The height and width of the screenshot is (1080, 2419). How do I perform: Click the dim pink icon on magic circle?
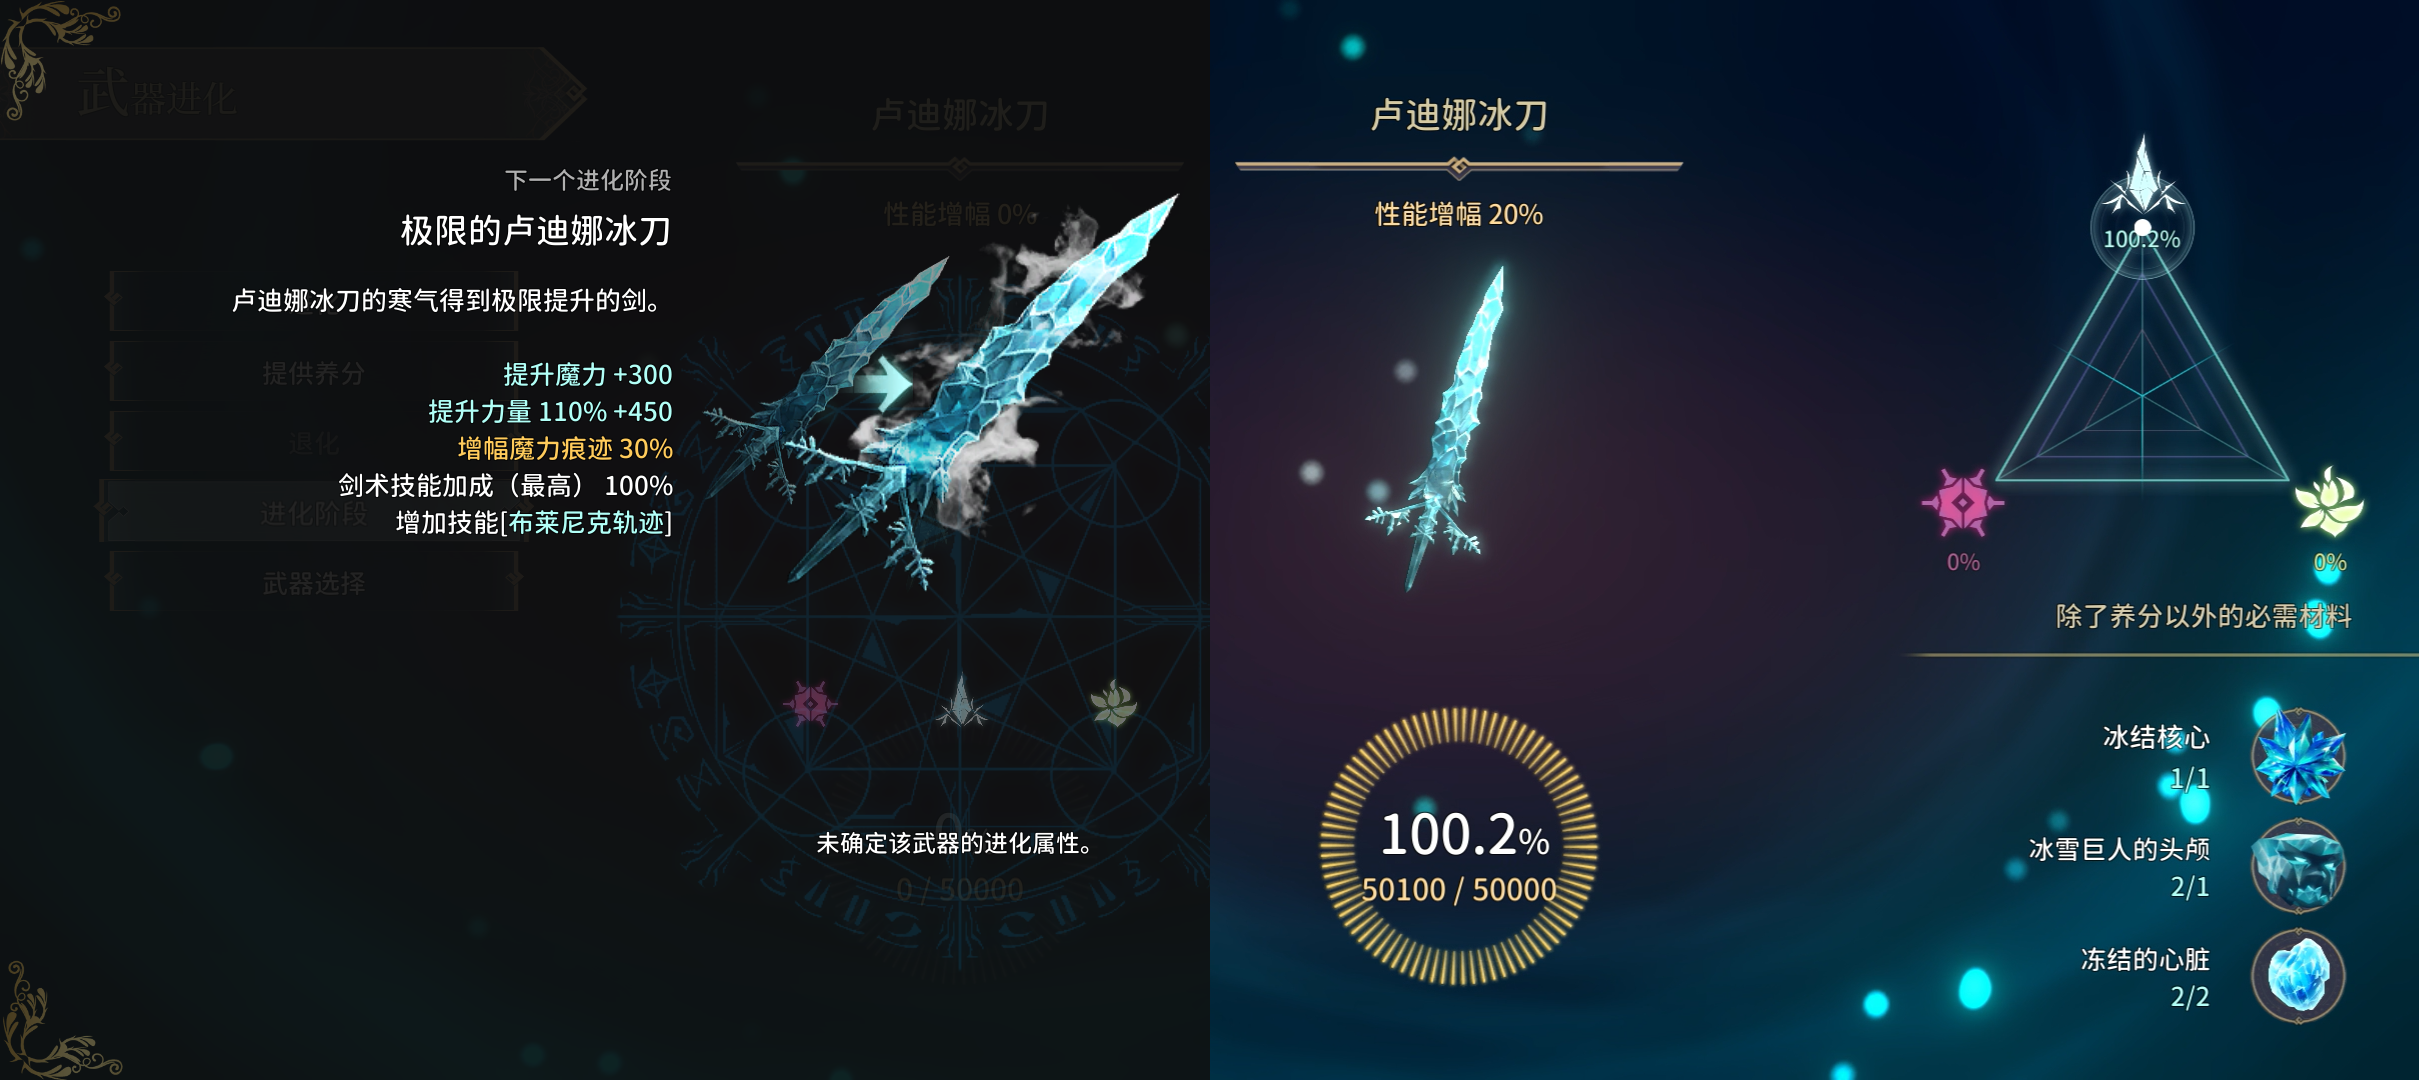[810, 703]
